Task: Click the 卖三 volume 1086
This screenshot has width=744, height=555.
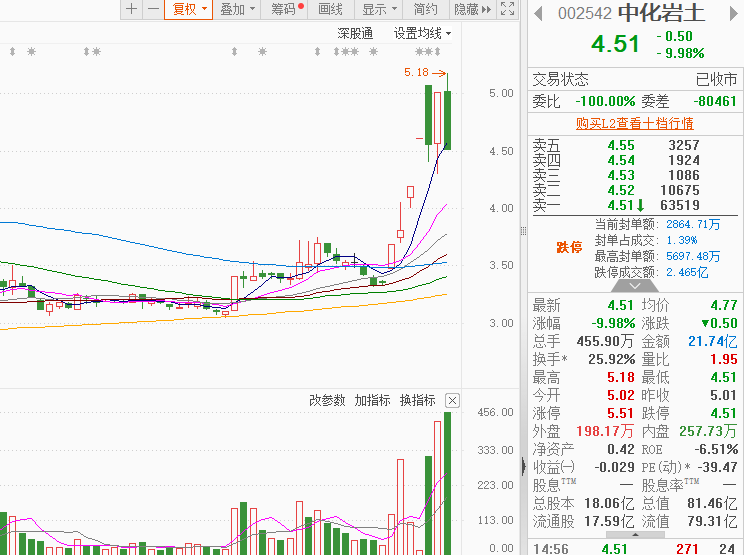Action: coord(684,176)
